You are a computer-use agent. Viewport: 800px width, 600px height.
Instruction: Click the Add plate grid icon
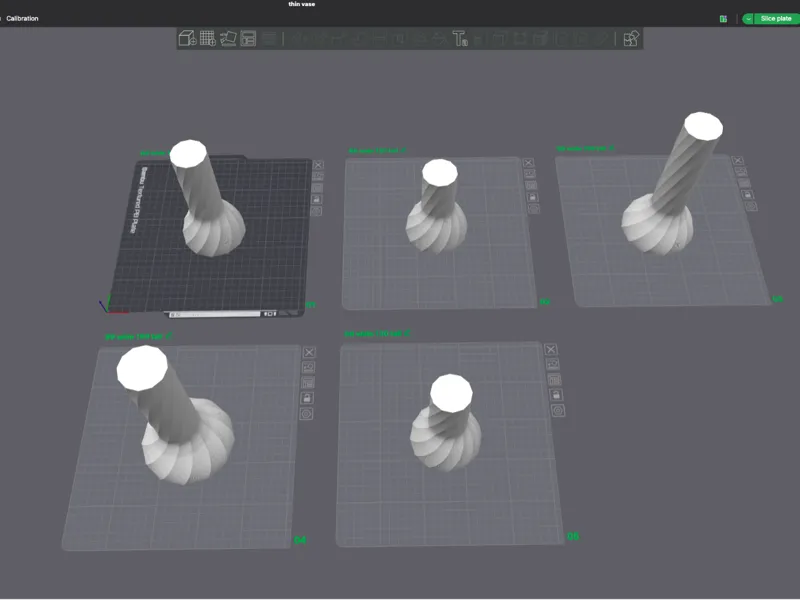pyautogui.click(x=208, y=38)
